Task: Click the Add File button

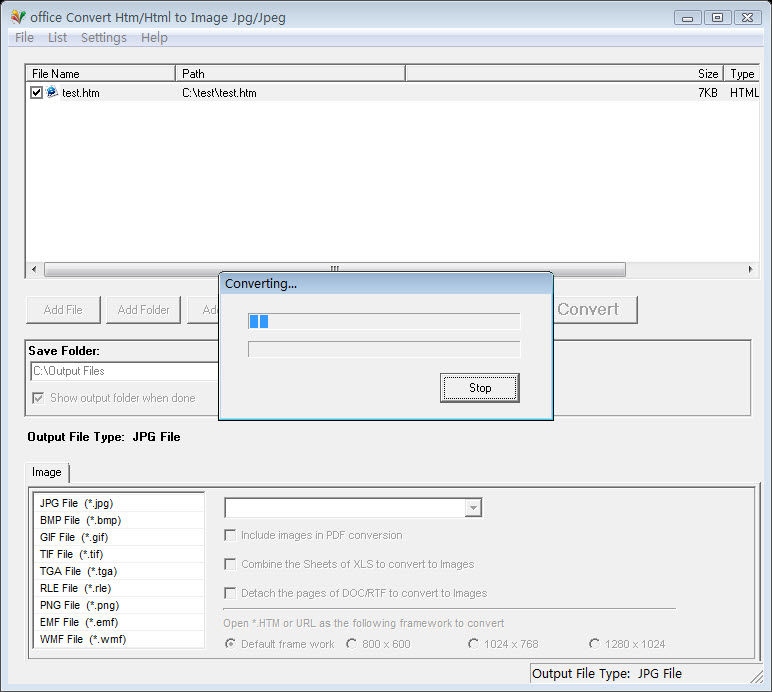Action: tap(63, 310)
